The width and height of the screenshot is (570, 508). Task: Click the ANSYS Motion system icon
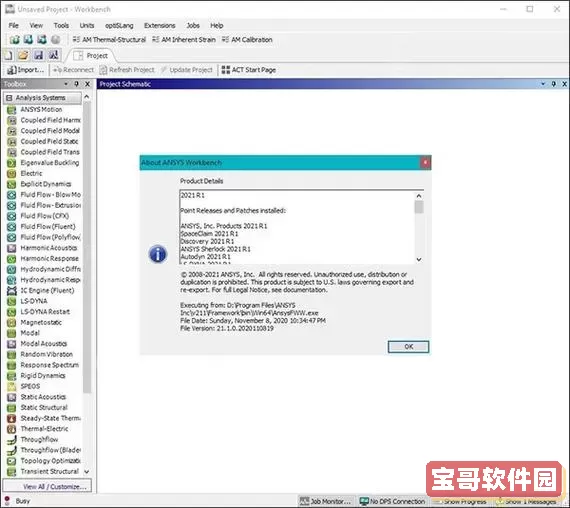(12, 110)
